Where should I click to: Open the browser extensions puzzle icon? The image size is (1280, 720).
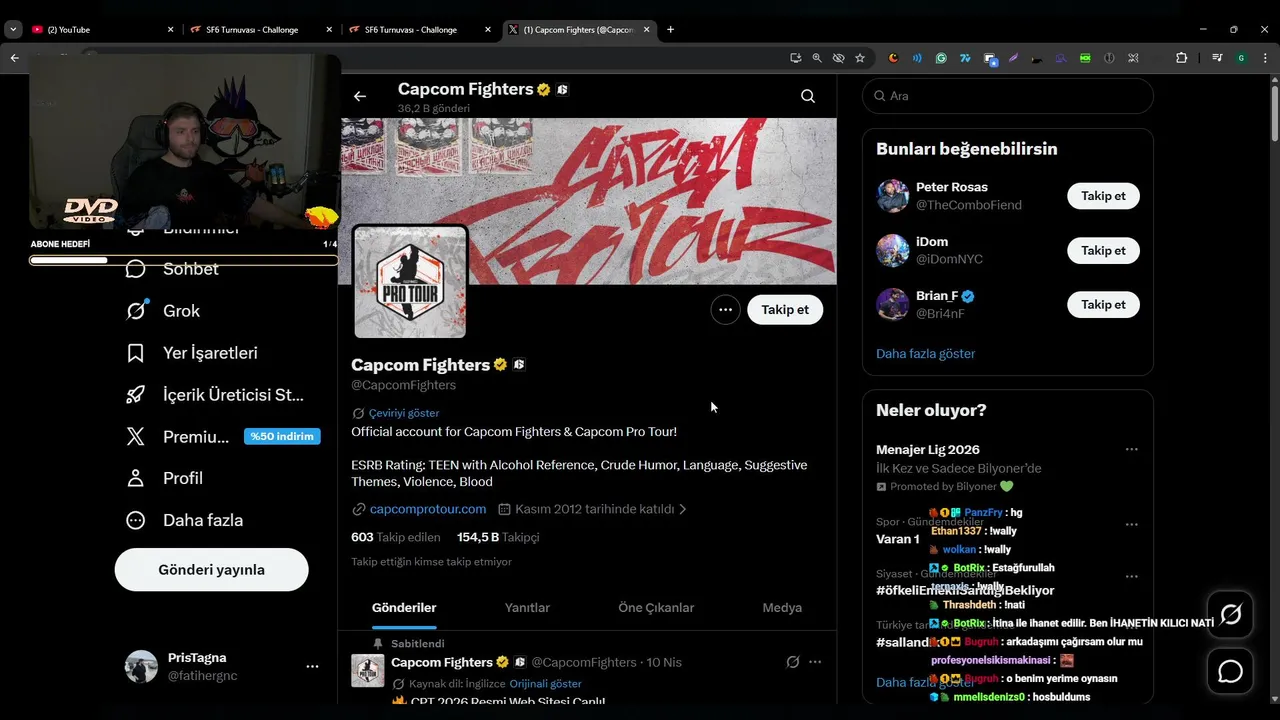pyautogui.click(x=1181, y=58)
